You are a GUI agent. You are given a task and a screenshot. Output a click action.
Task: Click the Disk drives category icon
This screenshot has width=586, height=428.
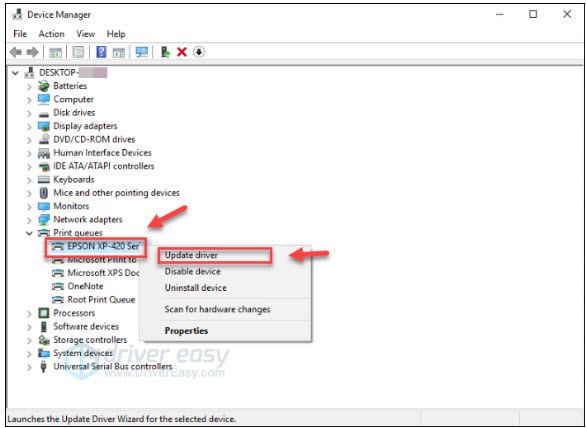44,114
